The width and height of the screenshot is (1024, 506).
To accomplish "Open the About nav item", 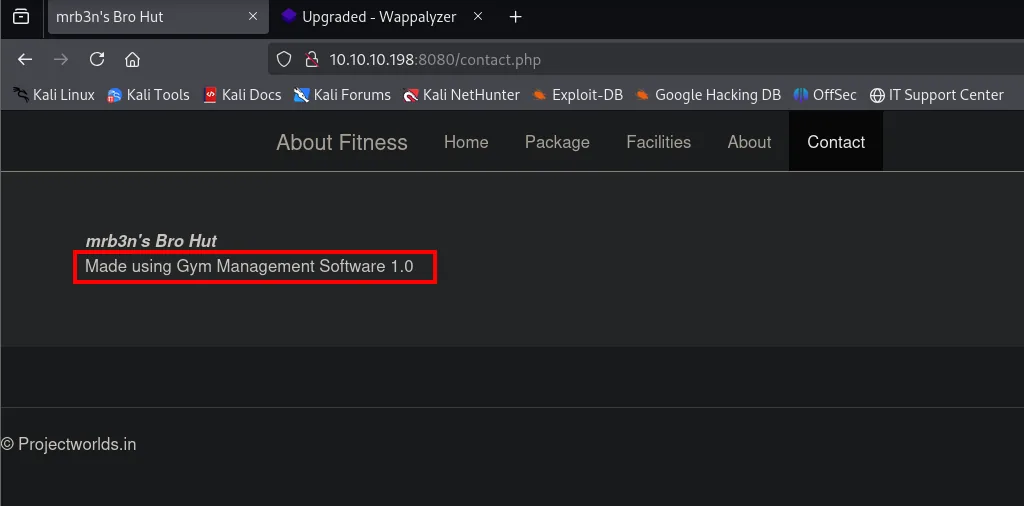I will [749, 142].
